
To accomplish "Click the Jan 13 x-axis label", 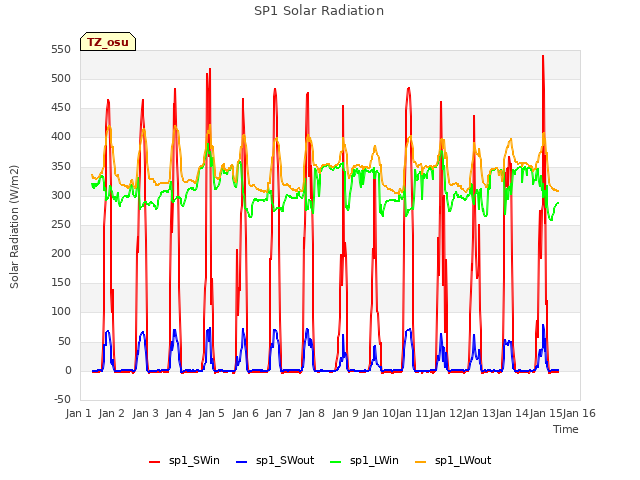I will (479, 413).
